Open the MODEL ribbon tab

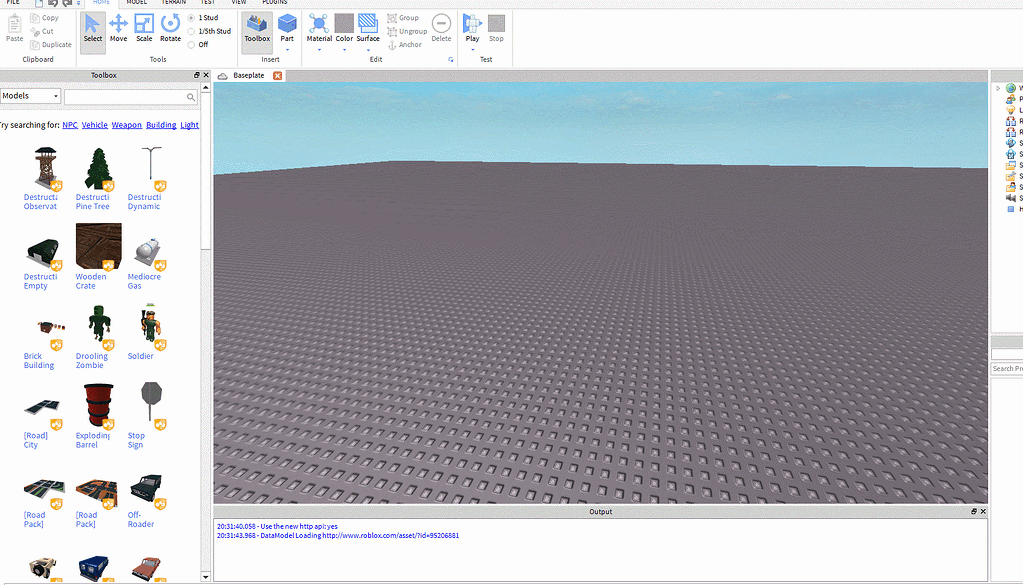point(136,3)
